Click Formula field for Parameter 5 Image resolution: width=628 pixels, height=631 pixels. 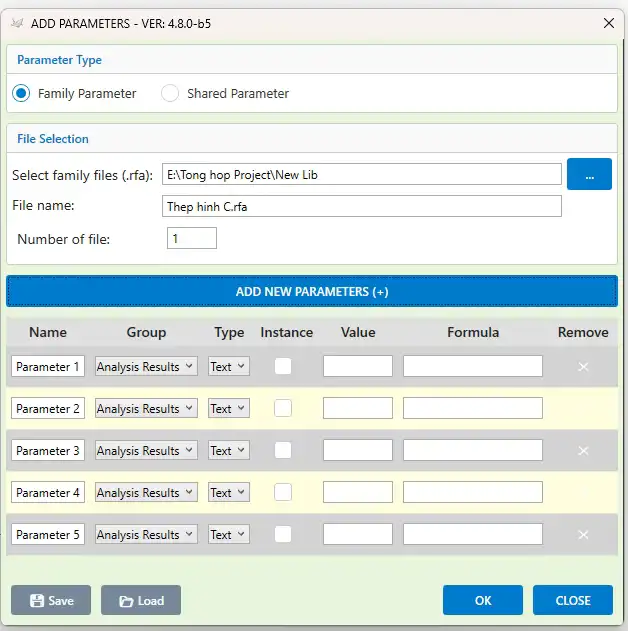click(473, 534)
